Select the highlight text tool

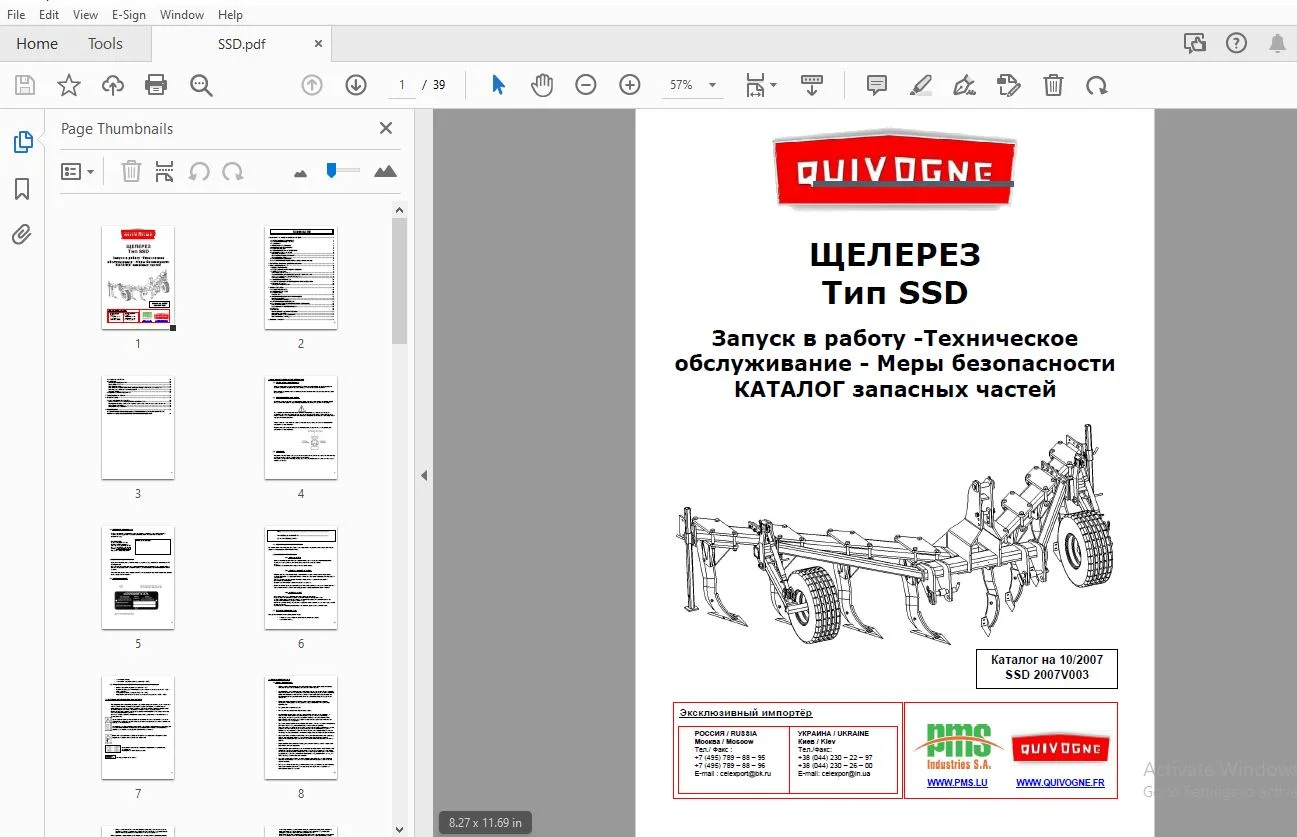pos(921,86)
